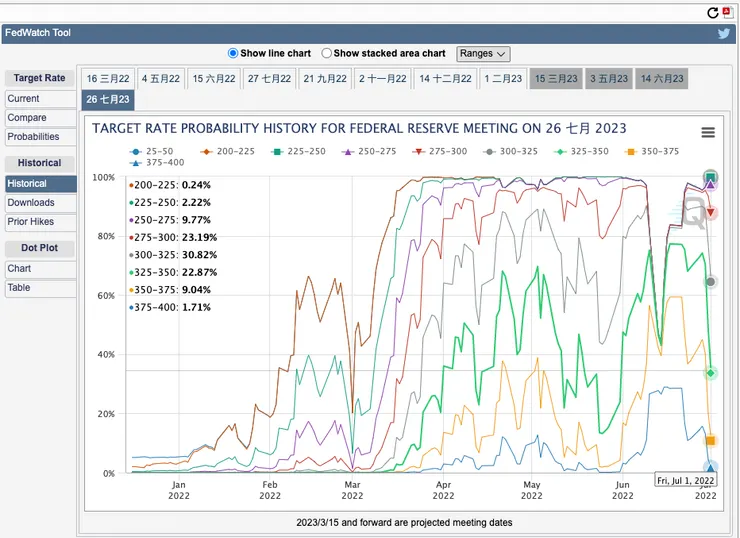Click the Target Rate section header
The height and width of the screenshot is (538, 740).
click(40, 78)
